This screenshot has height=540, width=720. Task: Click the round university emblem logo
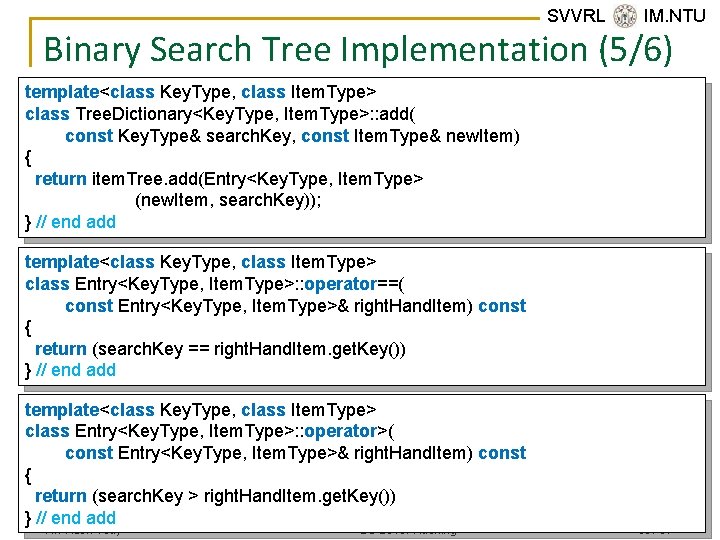[x=625, y=16]
